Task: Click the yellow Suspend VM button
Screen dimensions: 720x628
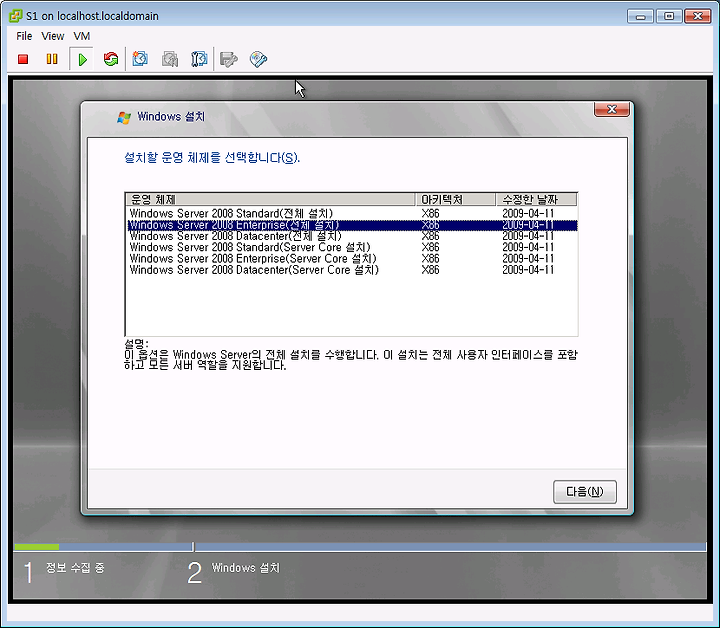Action: pyautogui.click(x=52, y=59)
